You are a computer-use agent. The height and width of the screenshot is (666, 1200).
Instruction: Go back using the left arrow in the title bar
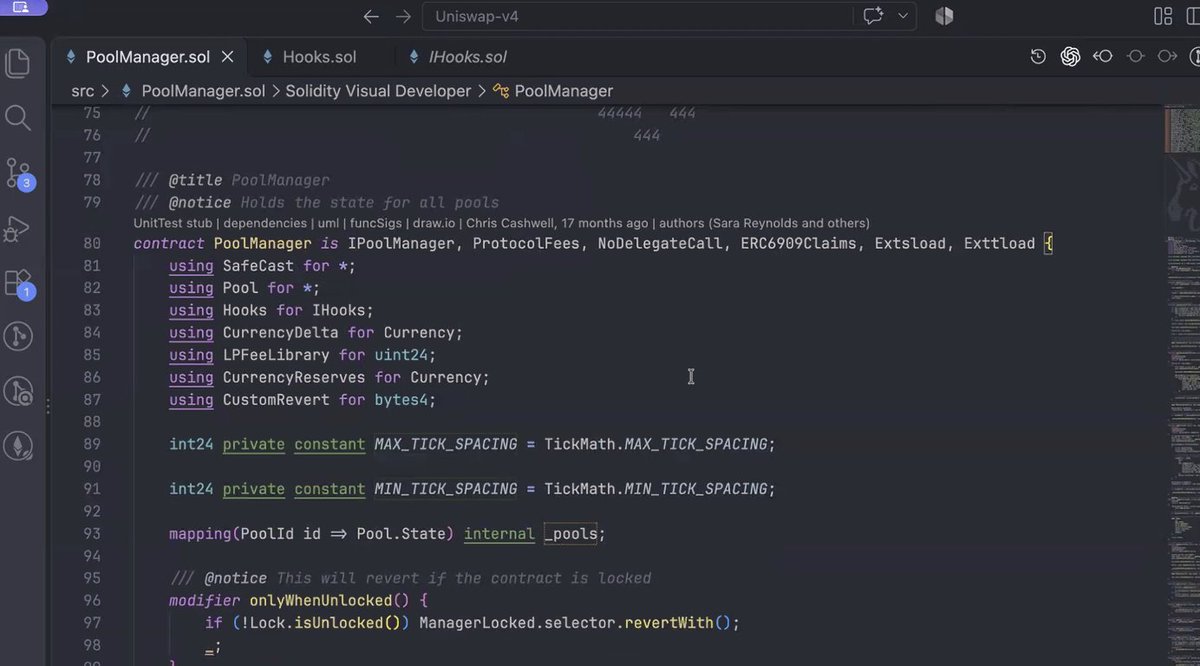[x=371, y=16]
